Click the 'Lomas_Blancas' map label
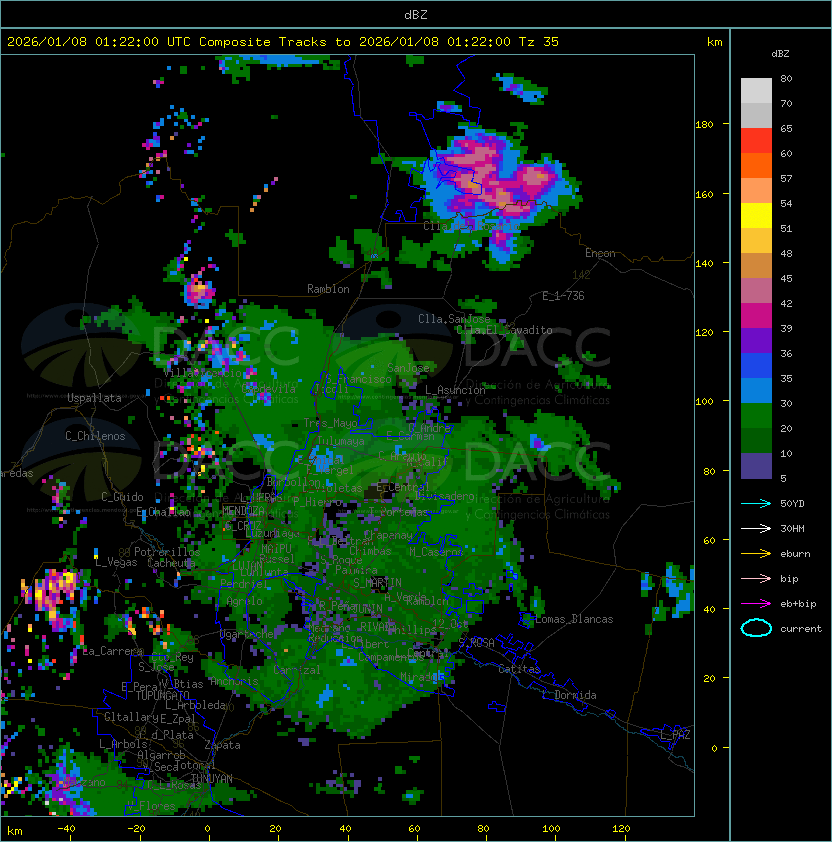 tap(574, 619)
